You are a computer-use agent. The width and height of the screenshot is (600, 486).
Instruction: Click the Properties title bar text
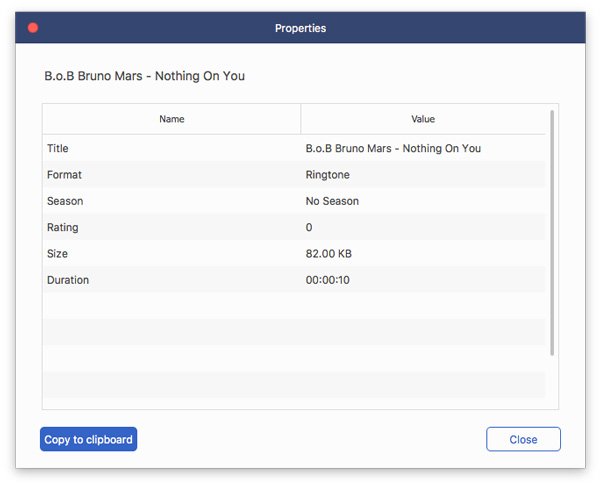click(x=300, y=28)
